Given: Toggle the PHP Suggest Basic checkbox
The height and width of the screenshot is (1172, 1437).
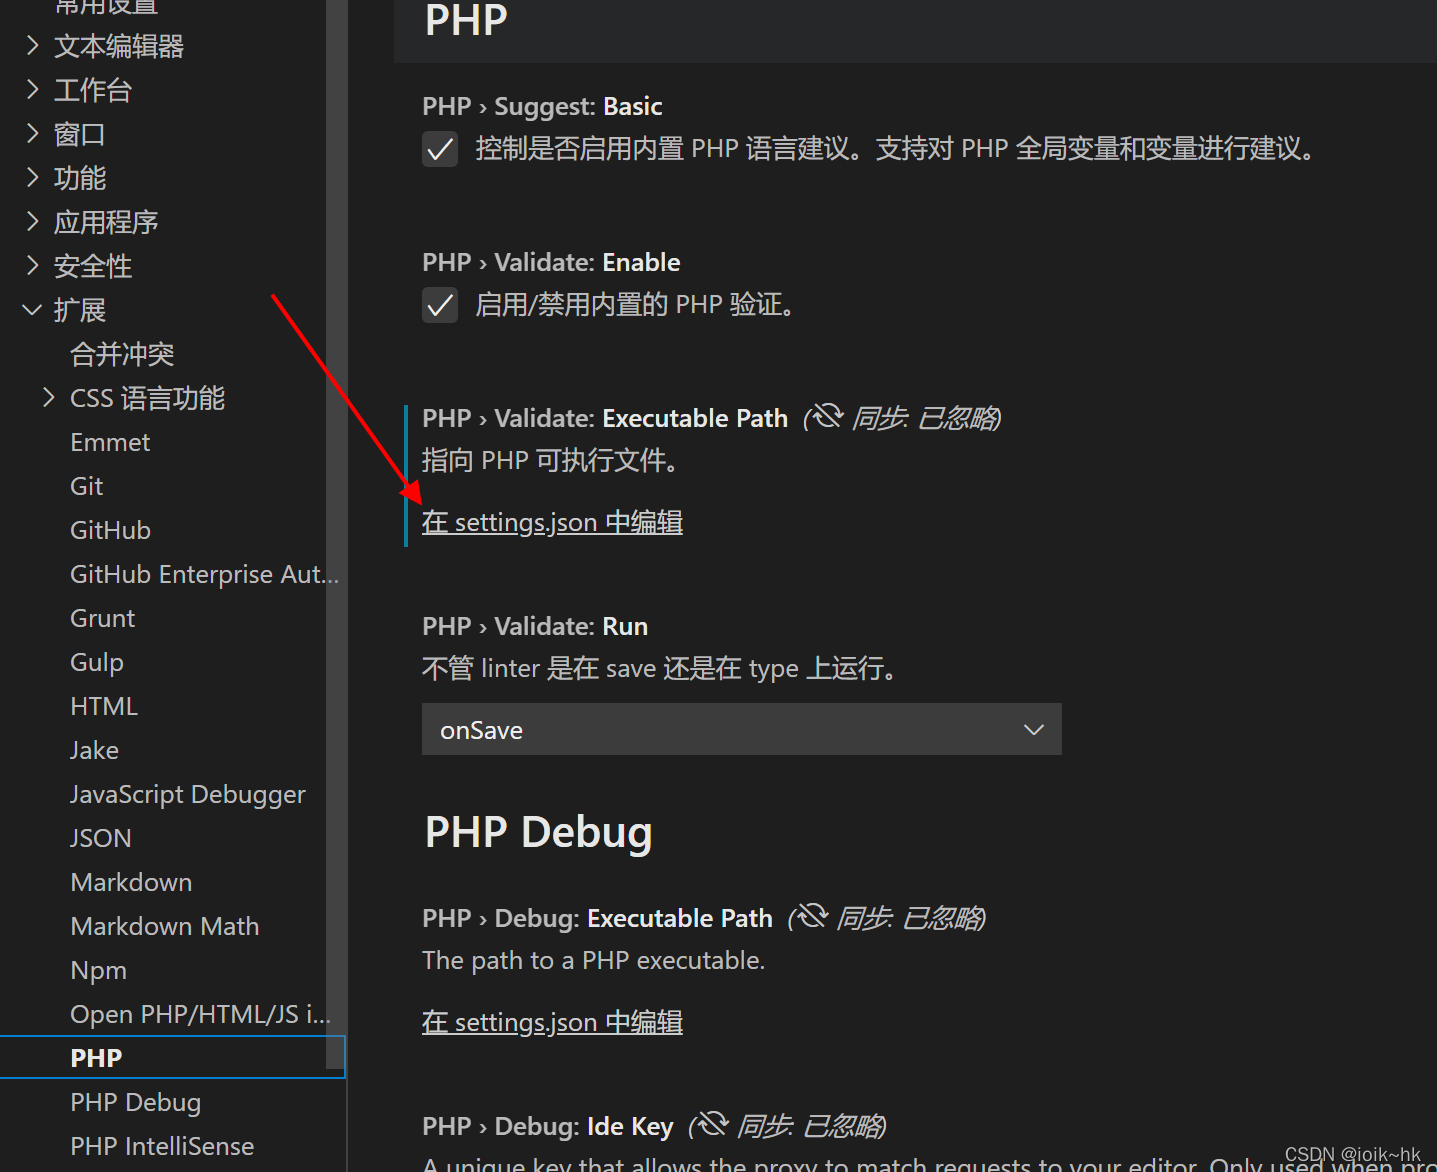Looking at the screenshot, I should tap(440, 149).
